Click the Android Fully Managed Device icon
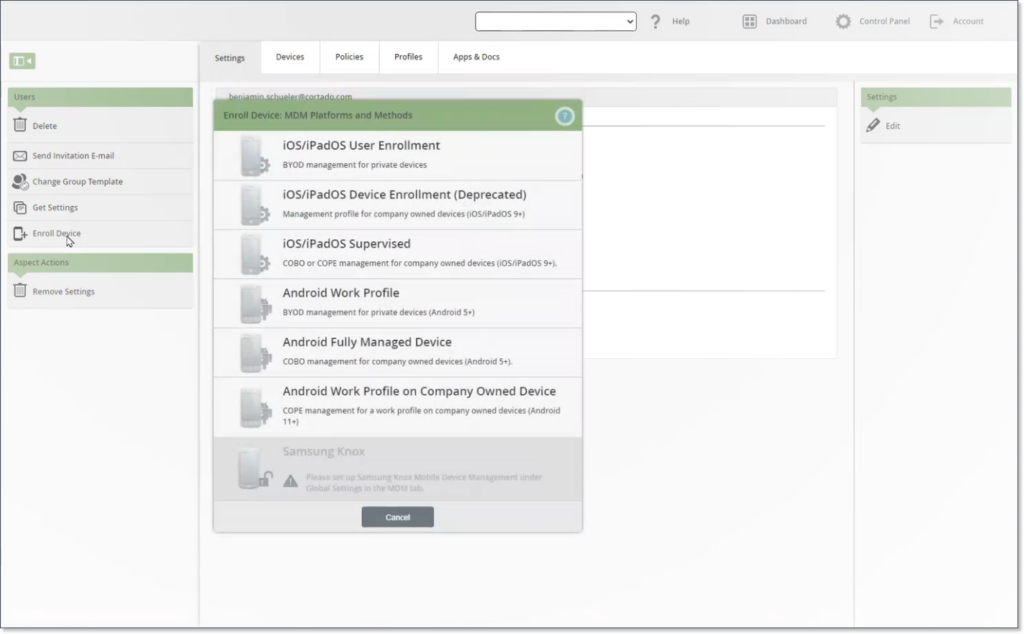 click(x=255, y=353)
